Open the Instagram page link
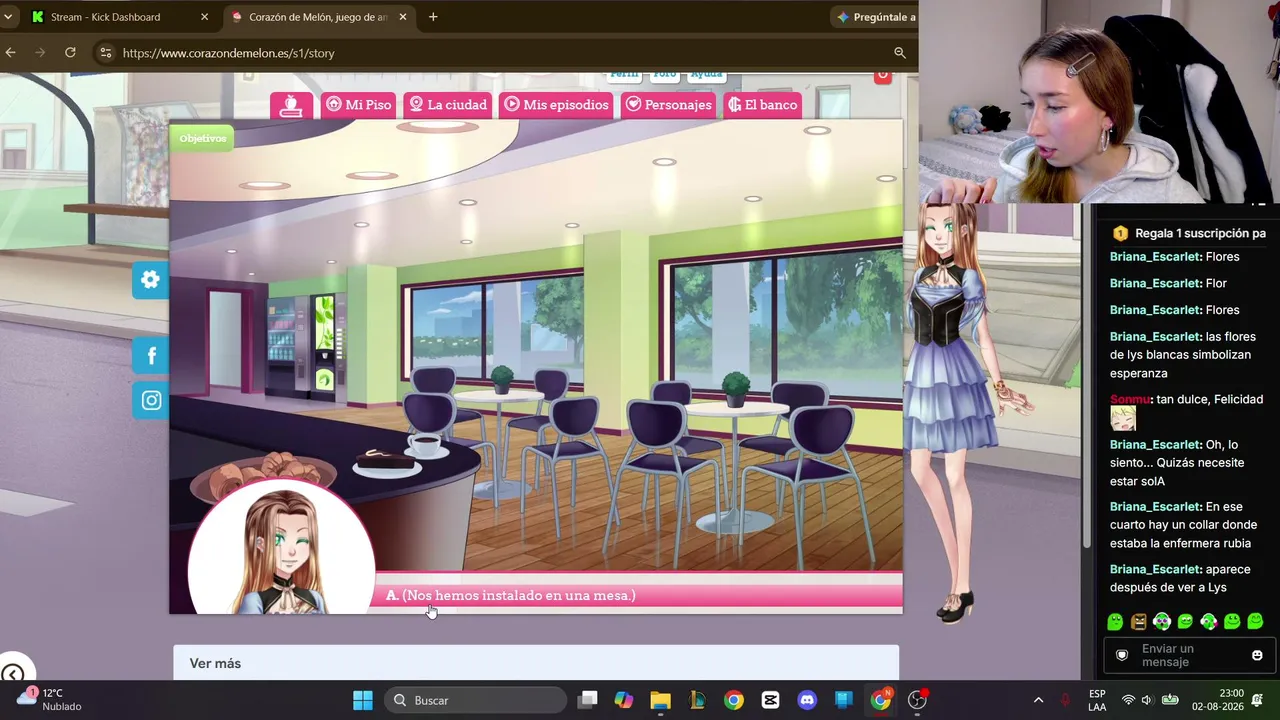Image resolution: width=1280 pixels, height=720 pixels. [x=151, y=400]
